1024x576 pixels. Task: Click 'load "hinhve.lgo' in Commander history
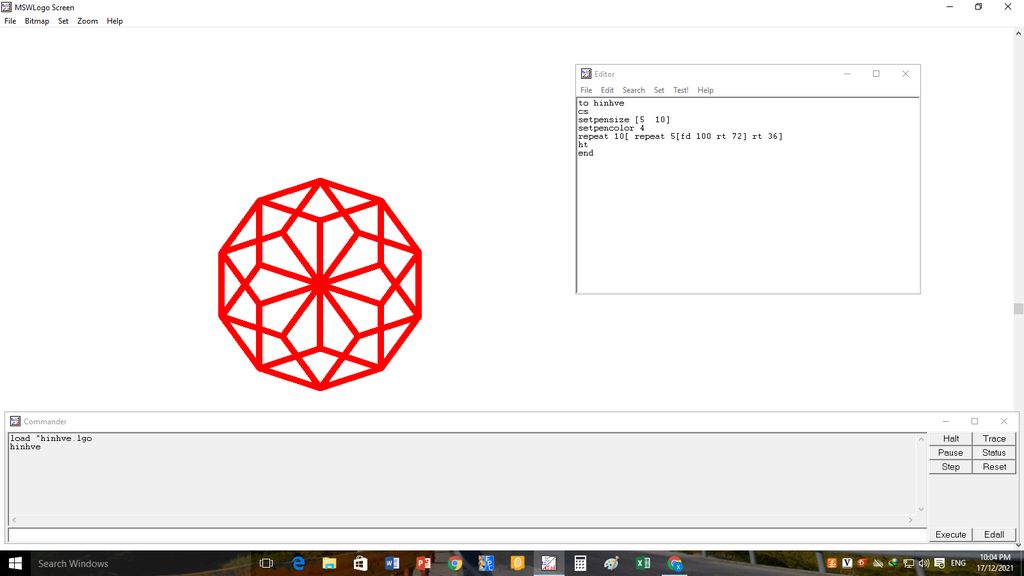pos(51,438)
